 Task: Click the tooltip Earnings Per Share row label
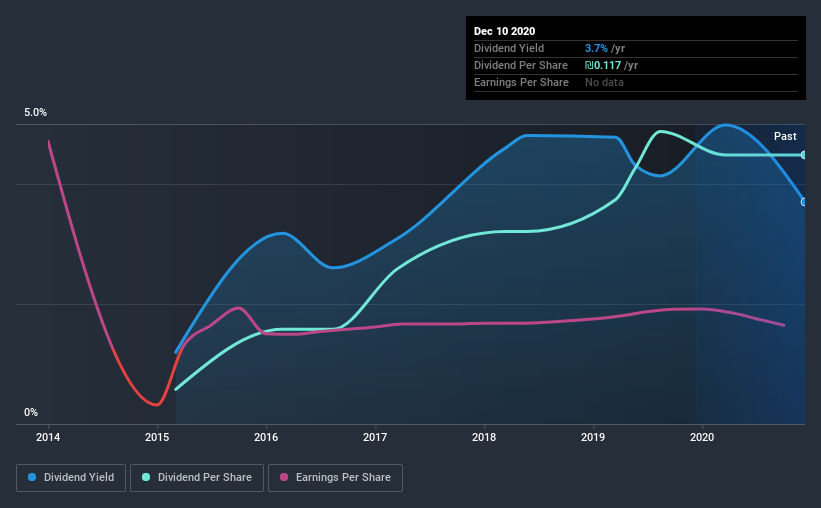(x=521, y=82)
